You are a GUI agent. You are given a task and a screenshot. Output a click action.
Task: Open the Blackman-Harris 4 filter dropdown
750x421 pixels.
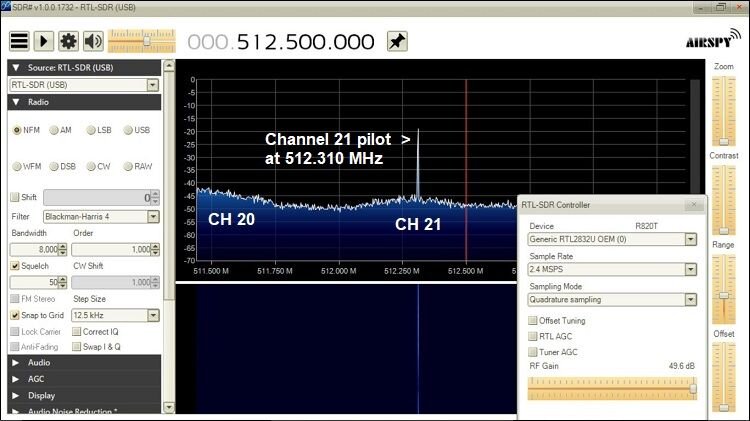pos(153,217)
